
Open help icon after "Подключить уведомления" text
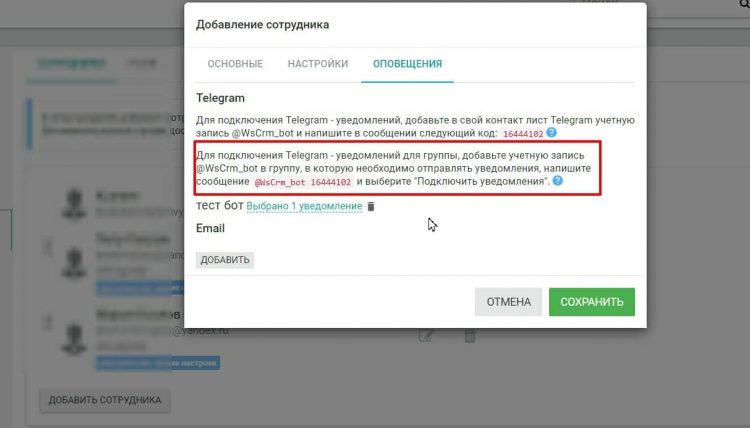[x=557, y=181]
